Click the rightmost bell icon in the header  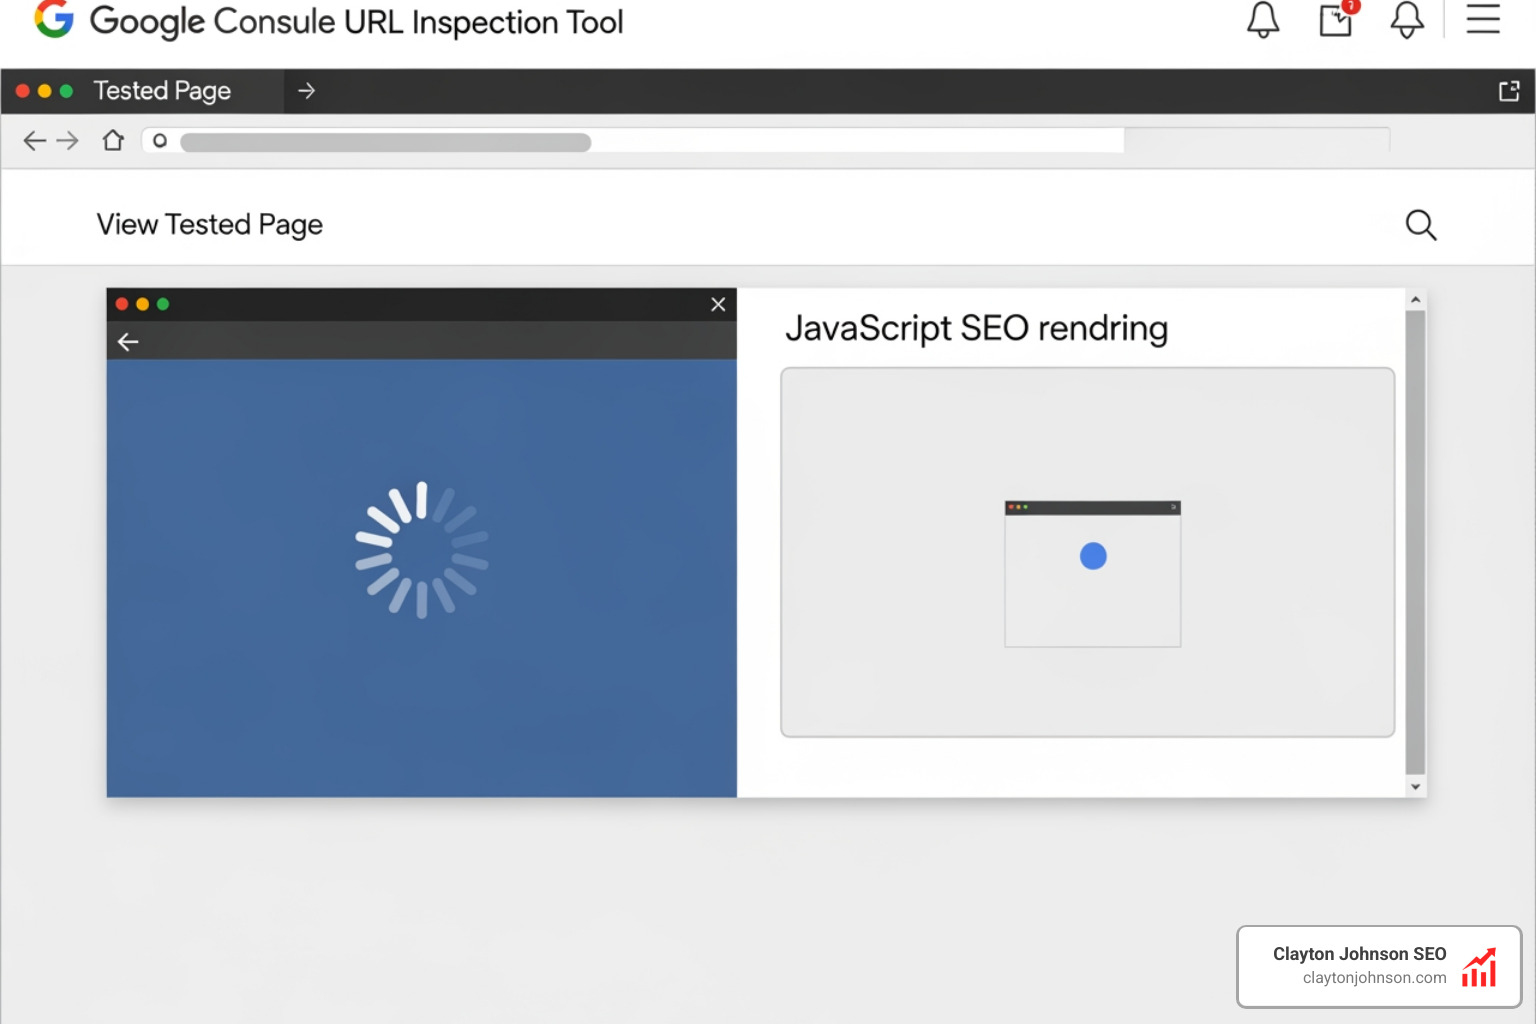coord(1407,18)
